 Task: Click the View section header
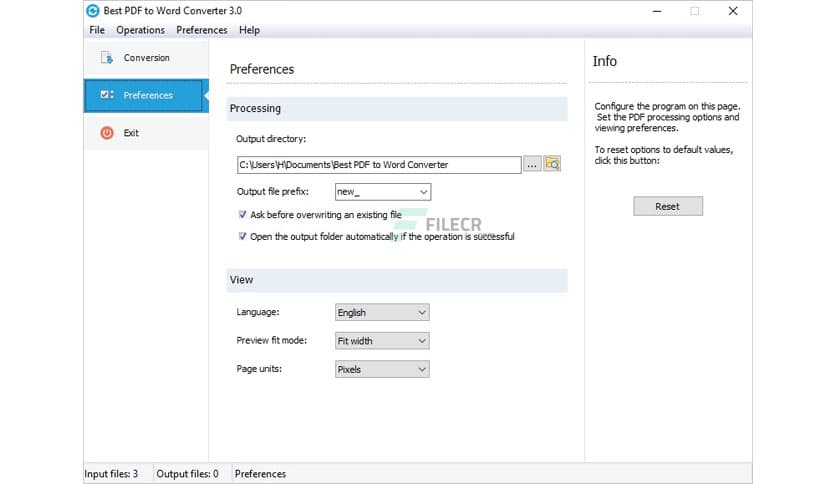pos(397,280)
